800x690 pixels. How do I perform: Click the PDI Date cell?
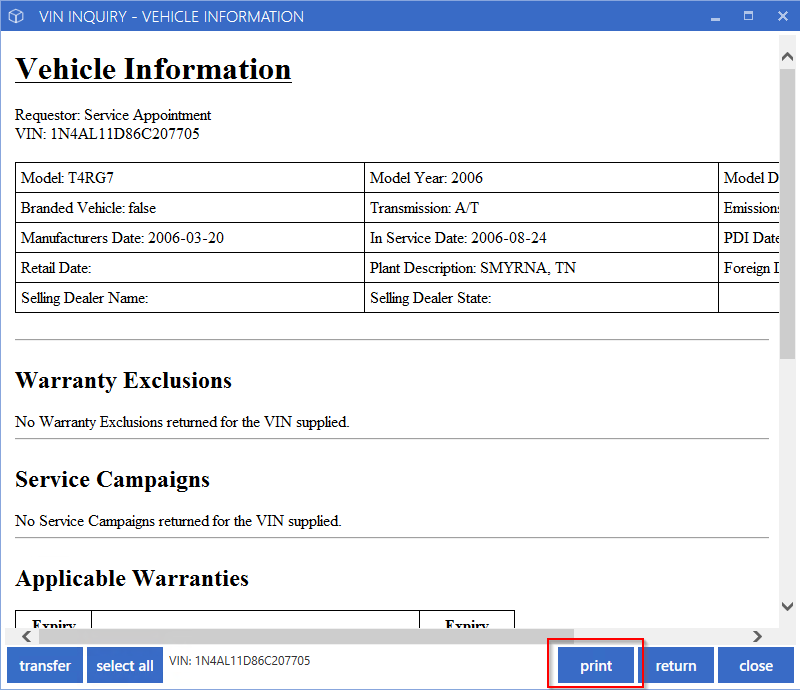749,238
